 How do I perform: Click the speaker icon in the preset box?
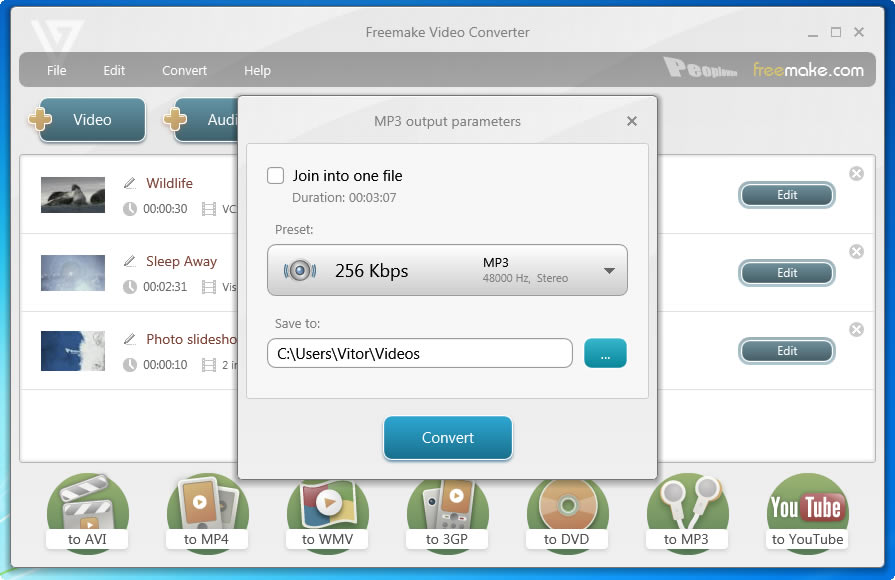coord(300,271)
